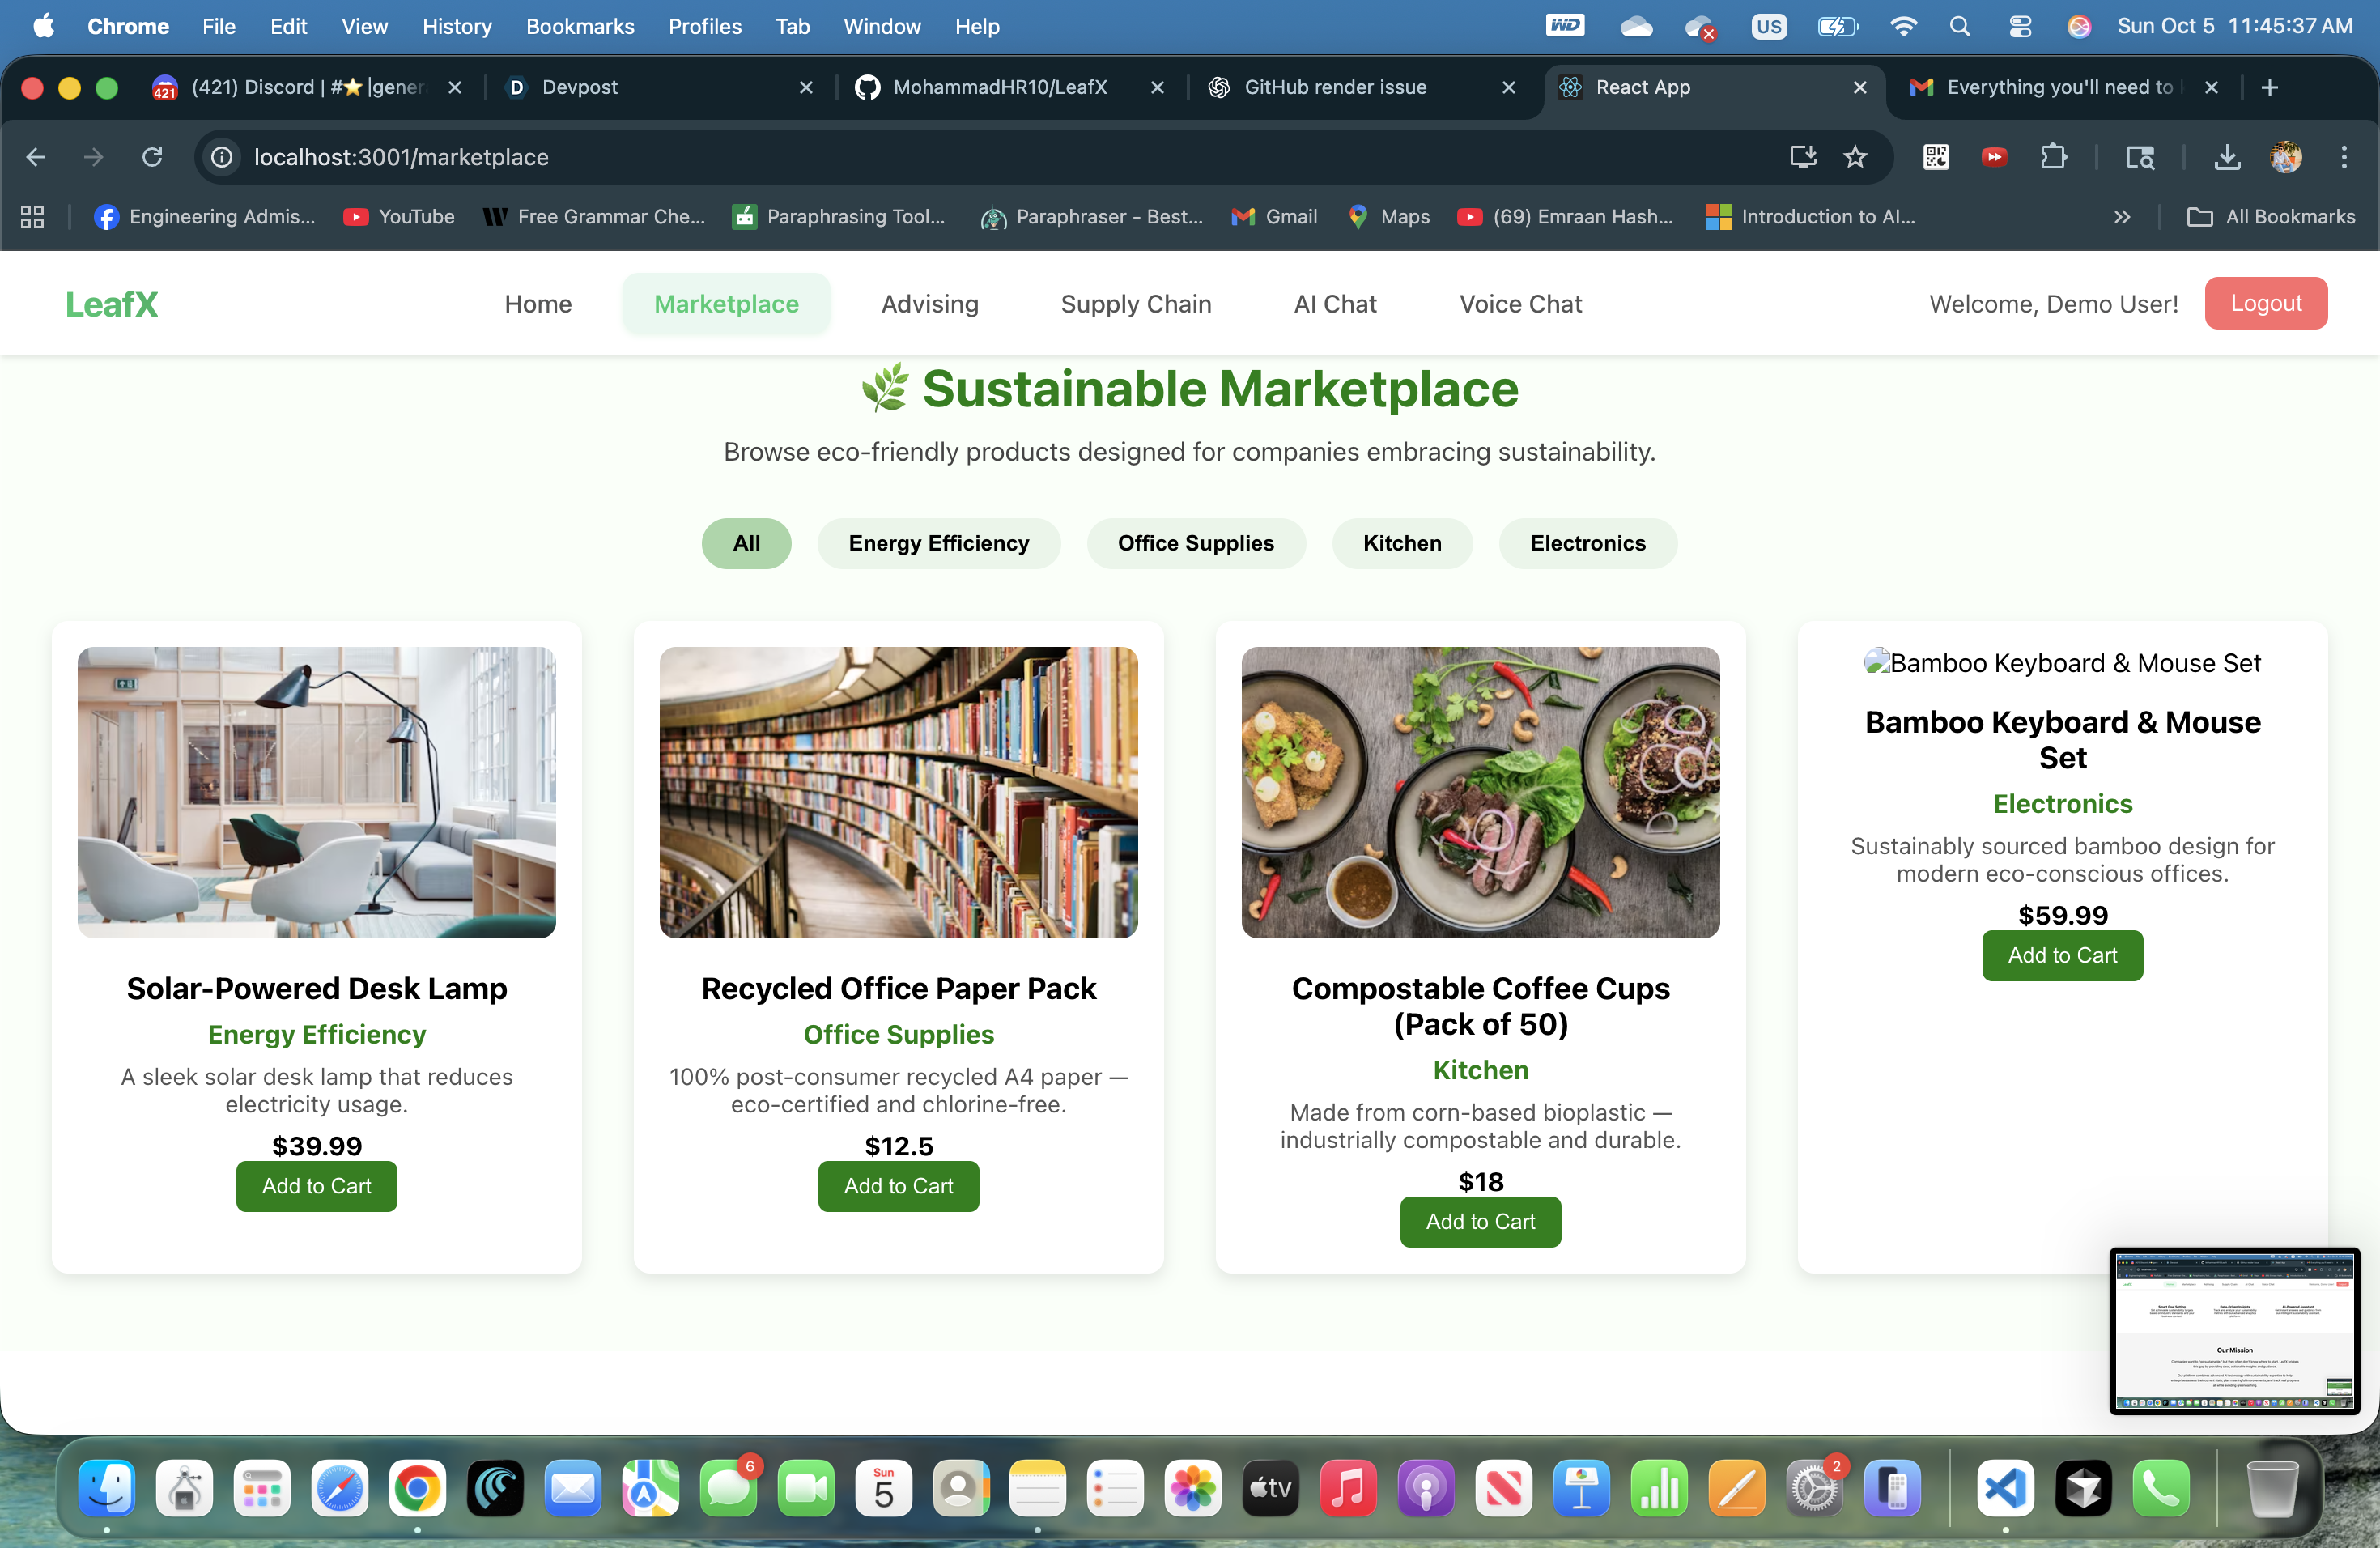Viewport: 2380px width, 1548px height.
Task: Select the Electronics filter pill
Action: (x=1587, y=543)
